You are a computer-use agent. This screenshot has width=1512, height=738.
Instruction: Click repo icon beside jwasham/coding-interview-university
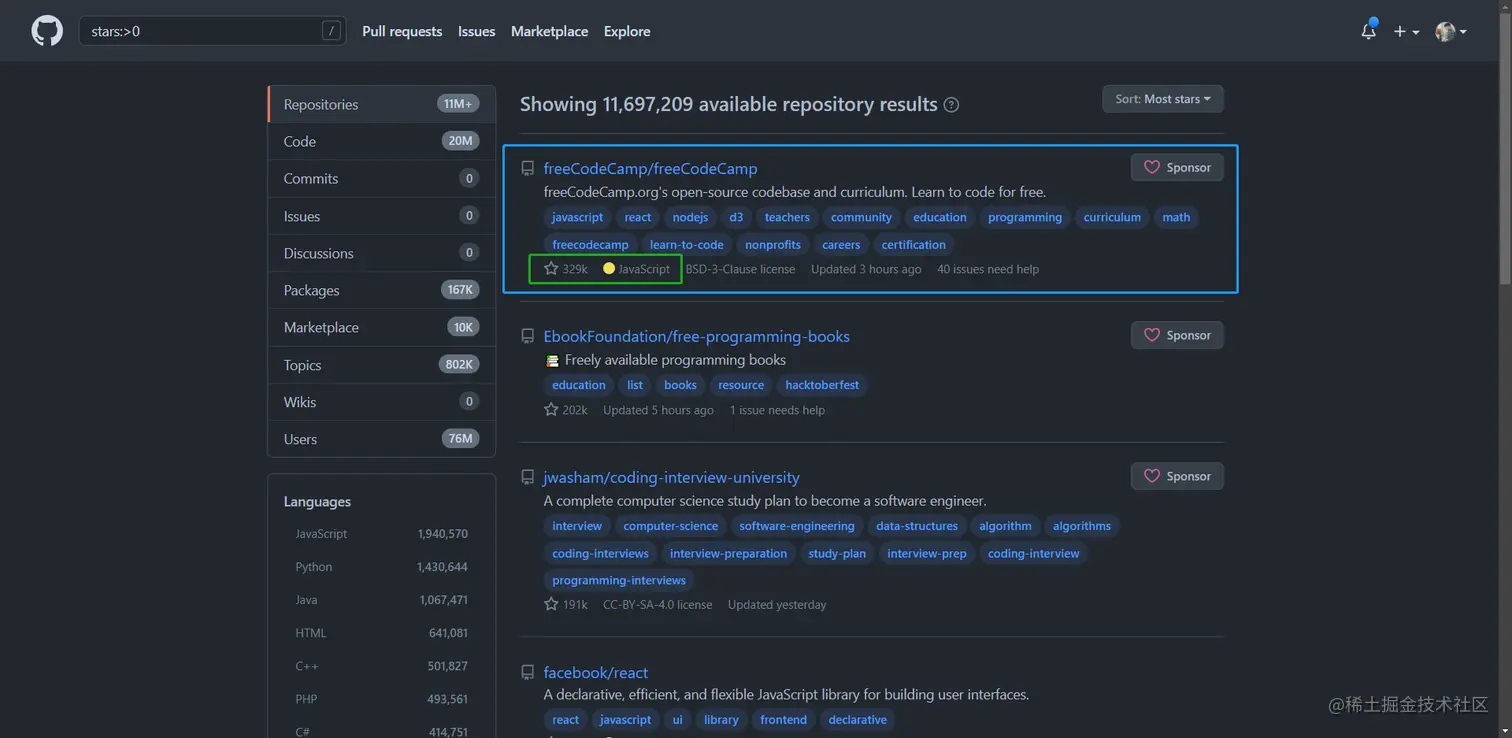(528, 478)
